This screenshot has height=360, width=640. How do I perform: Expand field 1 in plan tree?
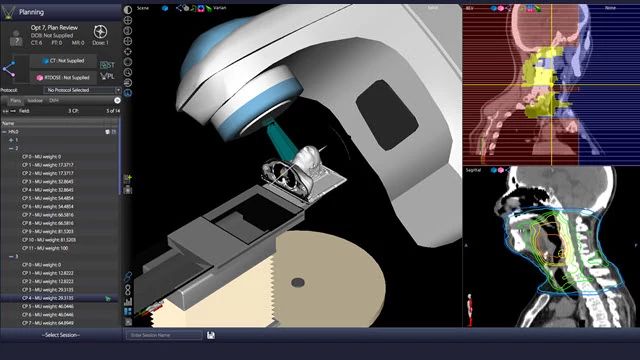11,140
